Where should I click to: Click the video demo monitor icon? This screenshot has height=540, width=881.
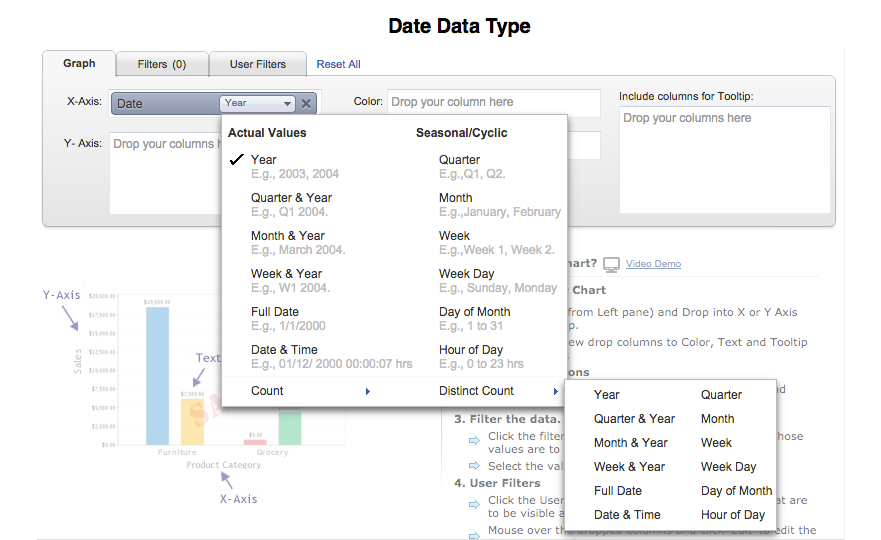(x=611, y=264)
